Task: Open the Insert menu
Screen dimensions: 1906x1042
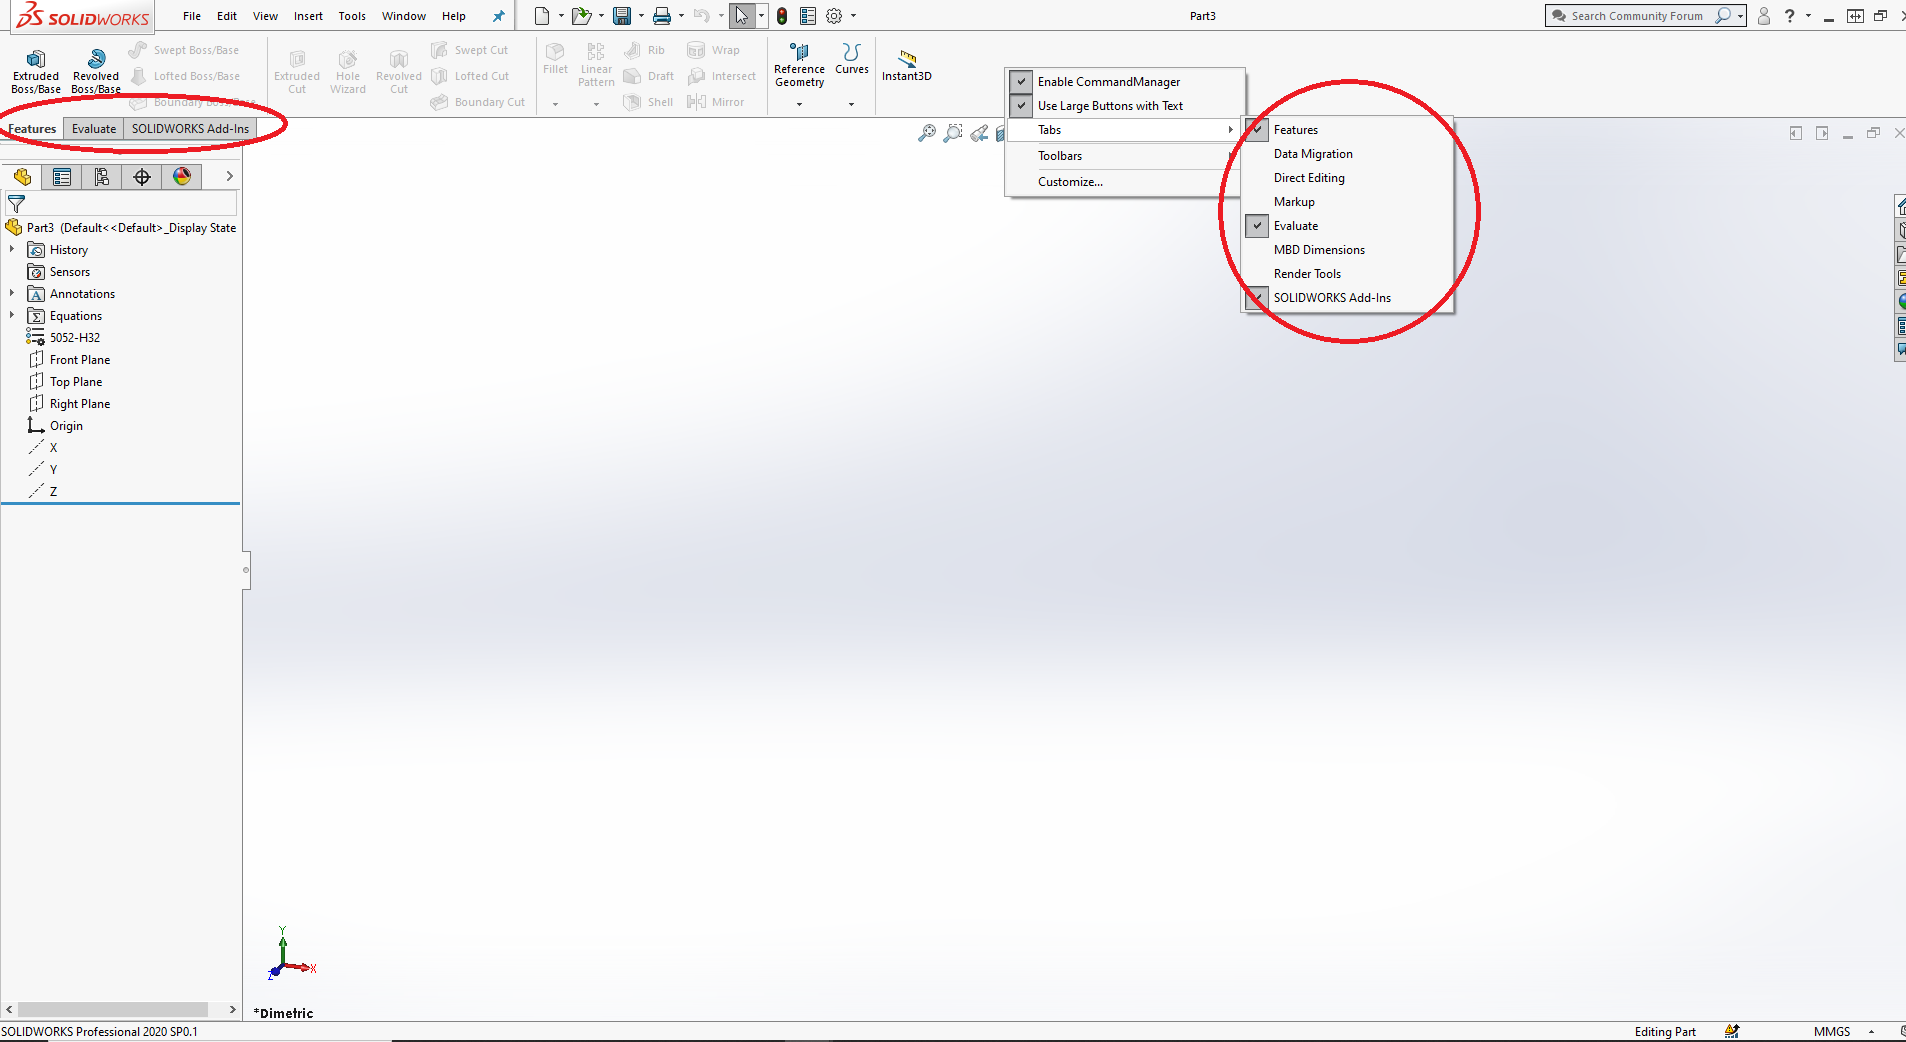Action: coord(308,15)
